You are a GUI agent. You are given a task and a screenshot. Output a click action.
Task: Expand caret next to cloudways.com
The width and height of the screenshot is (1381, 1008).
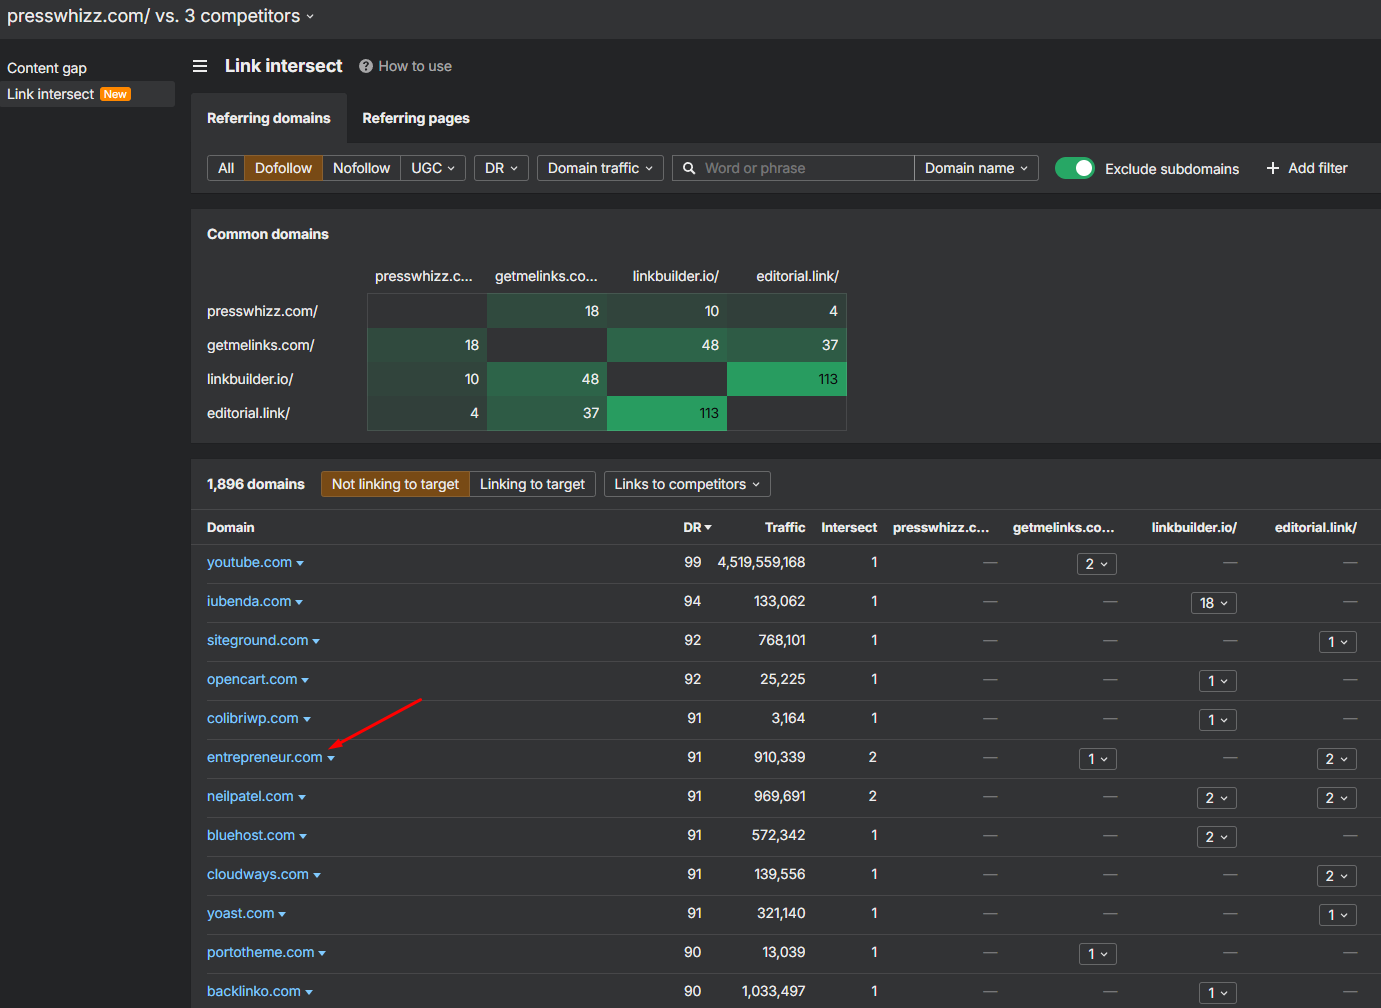coord(317,875)
